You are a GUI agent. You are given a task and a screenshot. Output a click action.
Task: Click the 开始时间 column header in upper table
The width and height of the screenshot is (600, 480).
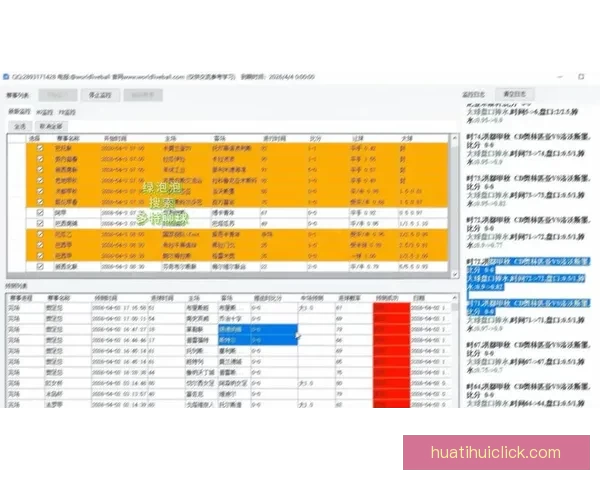(115, 138)
